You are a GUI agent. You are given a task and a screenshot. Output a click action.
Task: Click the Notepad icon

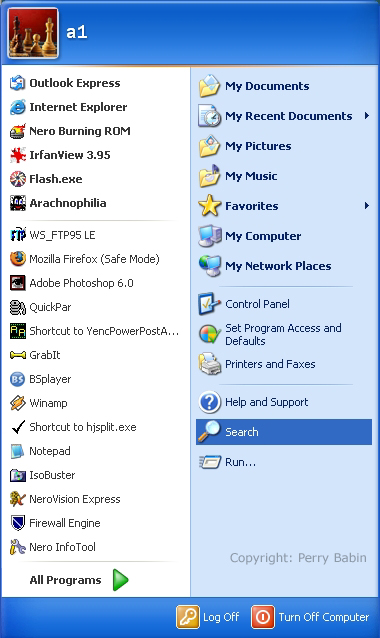click(x=17, y=451)
